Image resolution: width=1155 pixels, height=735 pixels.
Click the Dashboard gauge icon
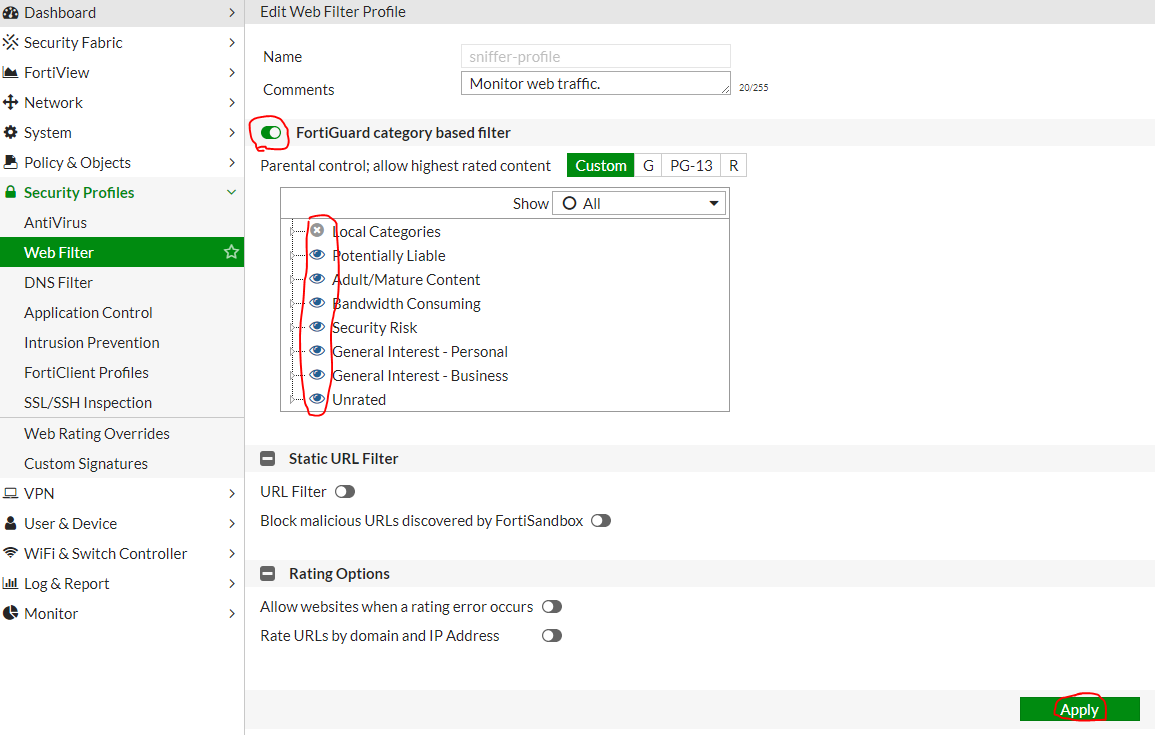tap(11, 13)
